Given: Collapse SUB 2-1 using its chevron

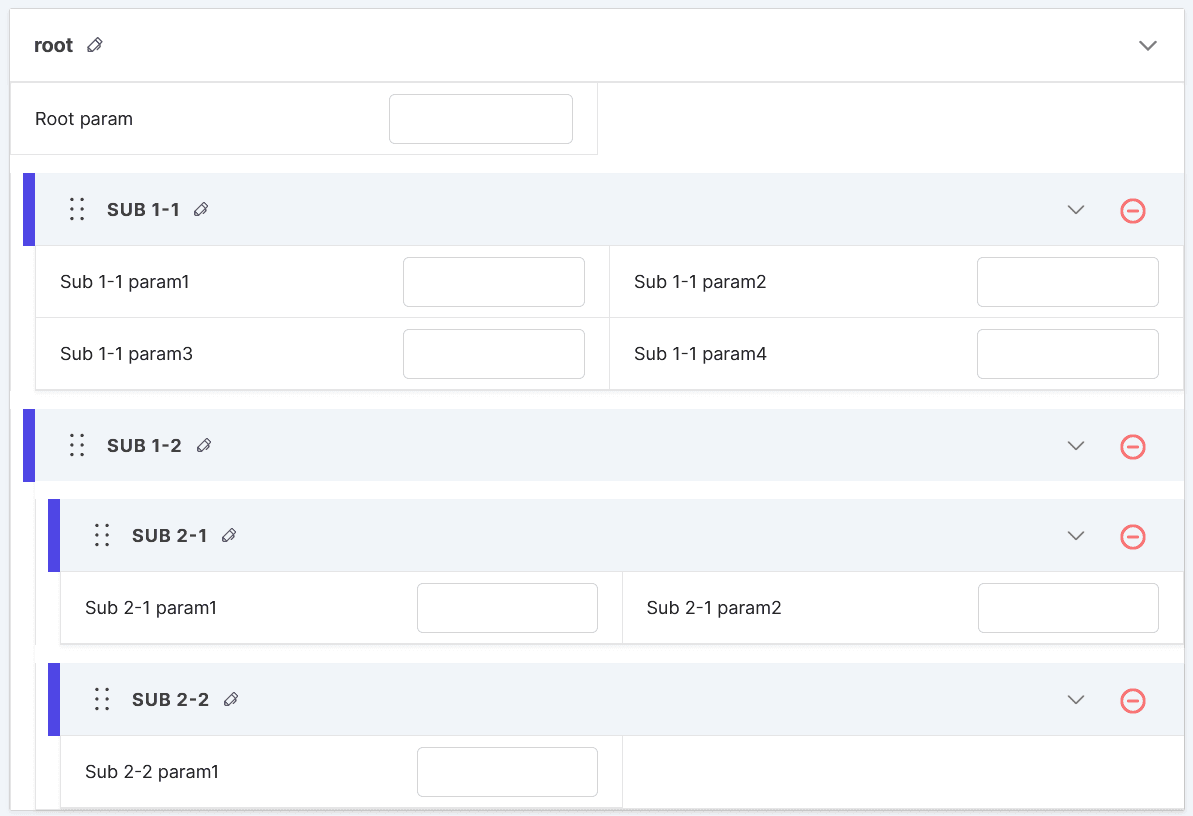Looking at the screenshot, I should [x=1076, y=536].
